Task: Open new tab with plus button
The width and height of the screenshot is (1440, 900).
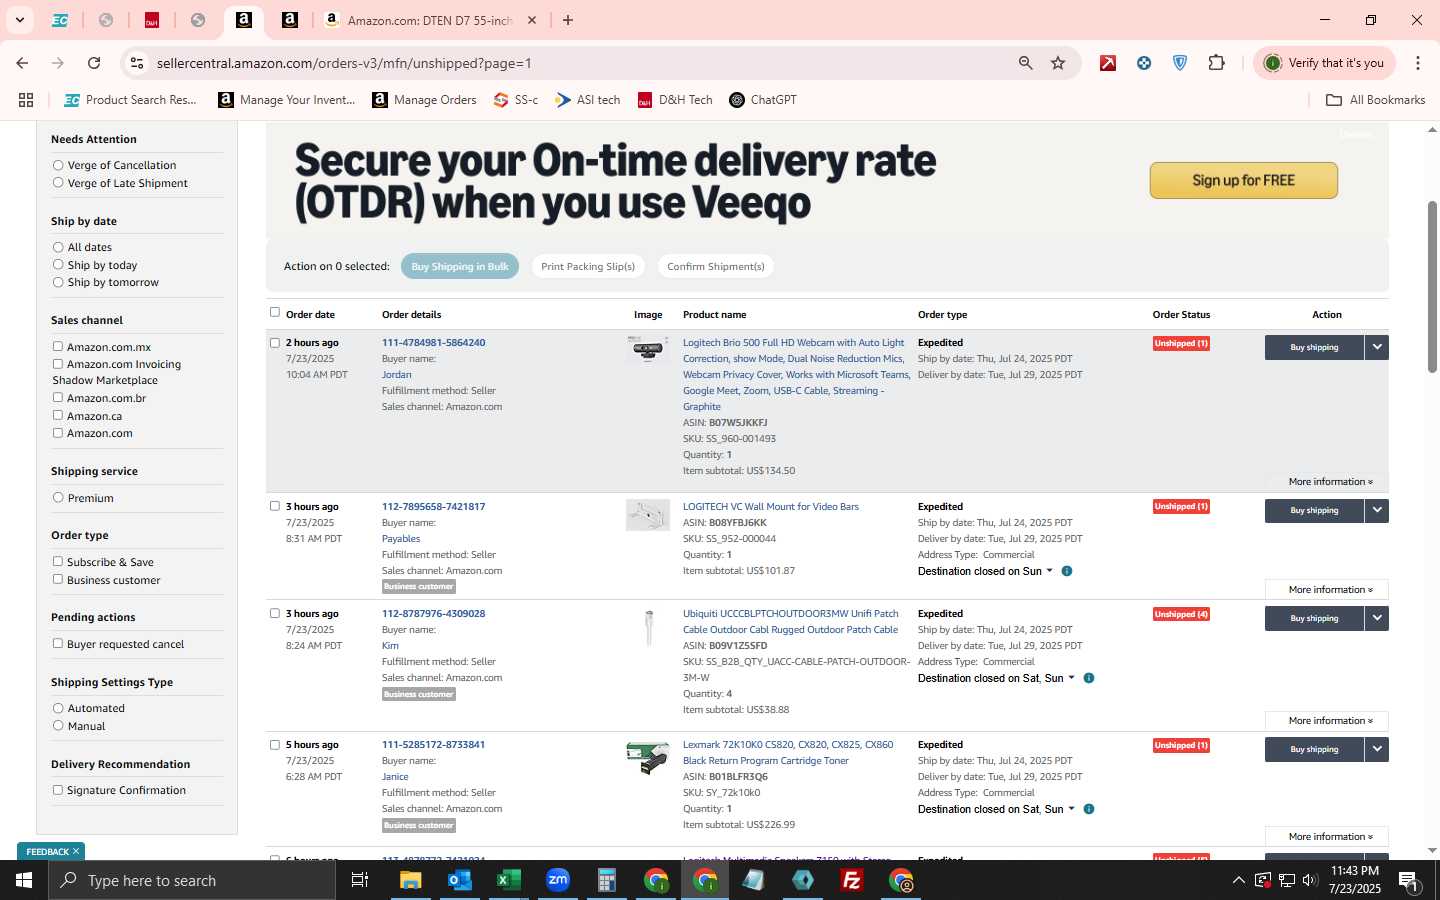Action: click(x=568, y=20)
